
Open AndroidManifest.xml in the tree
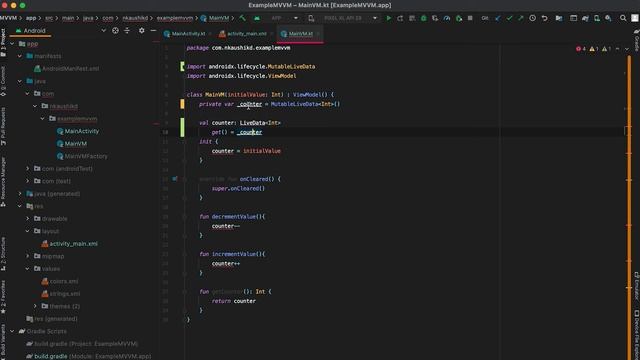coord(70,69)
